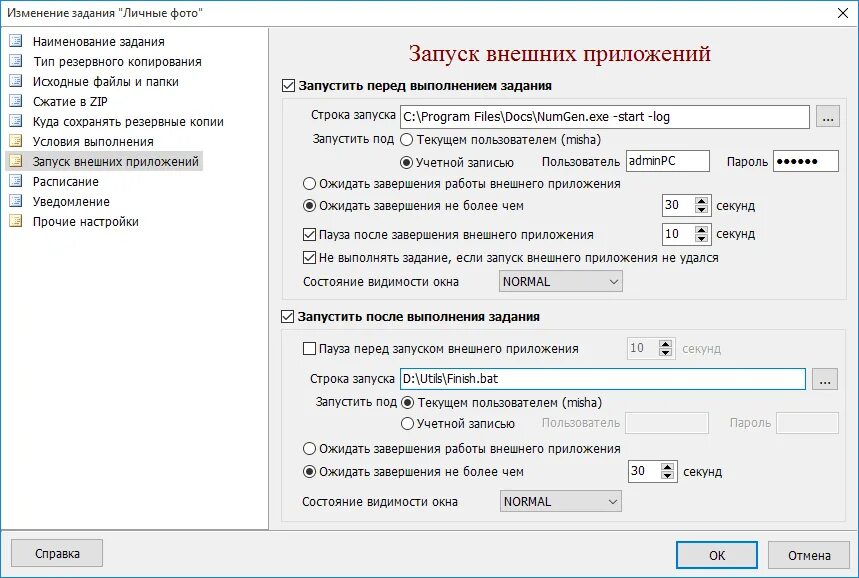859x578 pixels.
Task: Open pre-task Состояние видимости окна dropdown
Action: pyautogui.click(x=560, y=282)
